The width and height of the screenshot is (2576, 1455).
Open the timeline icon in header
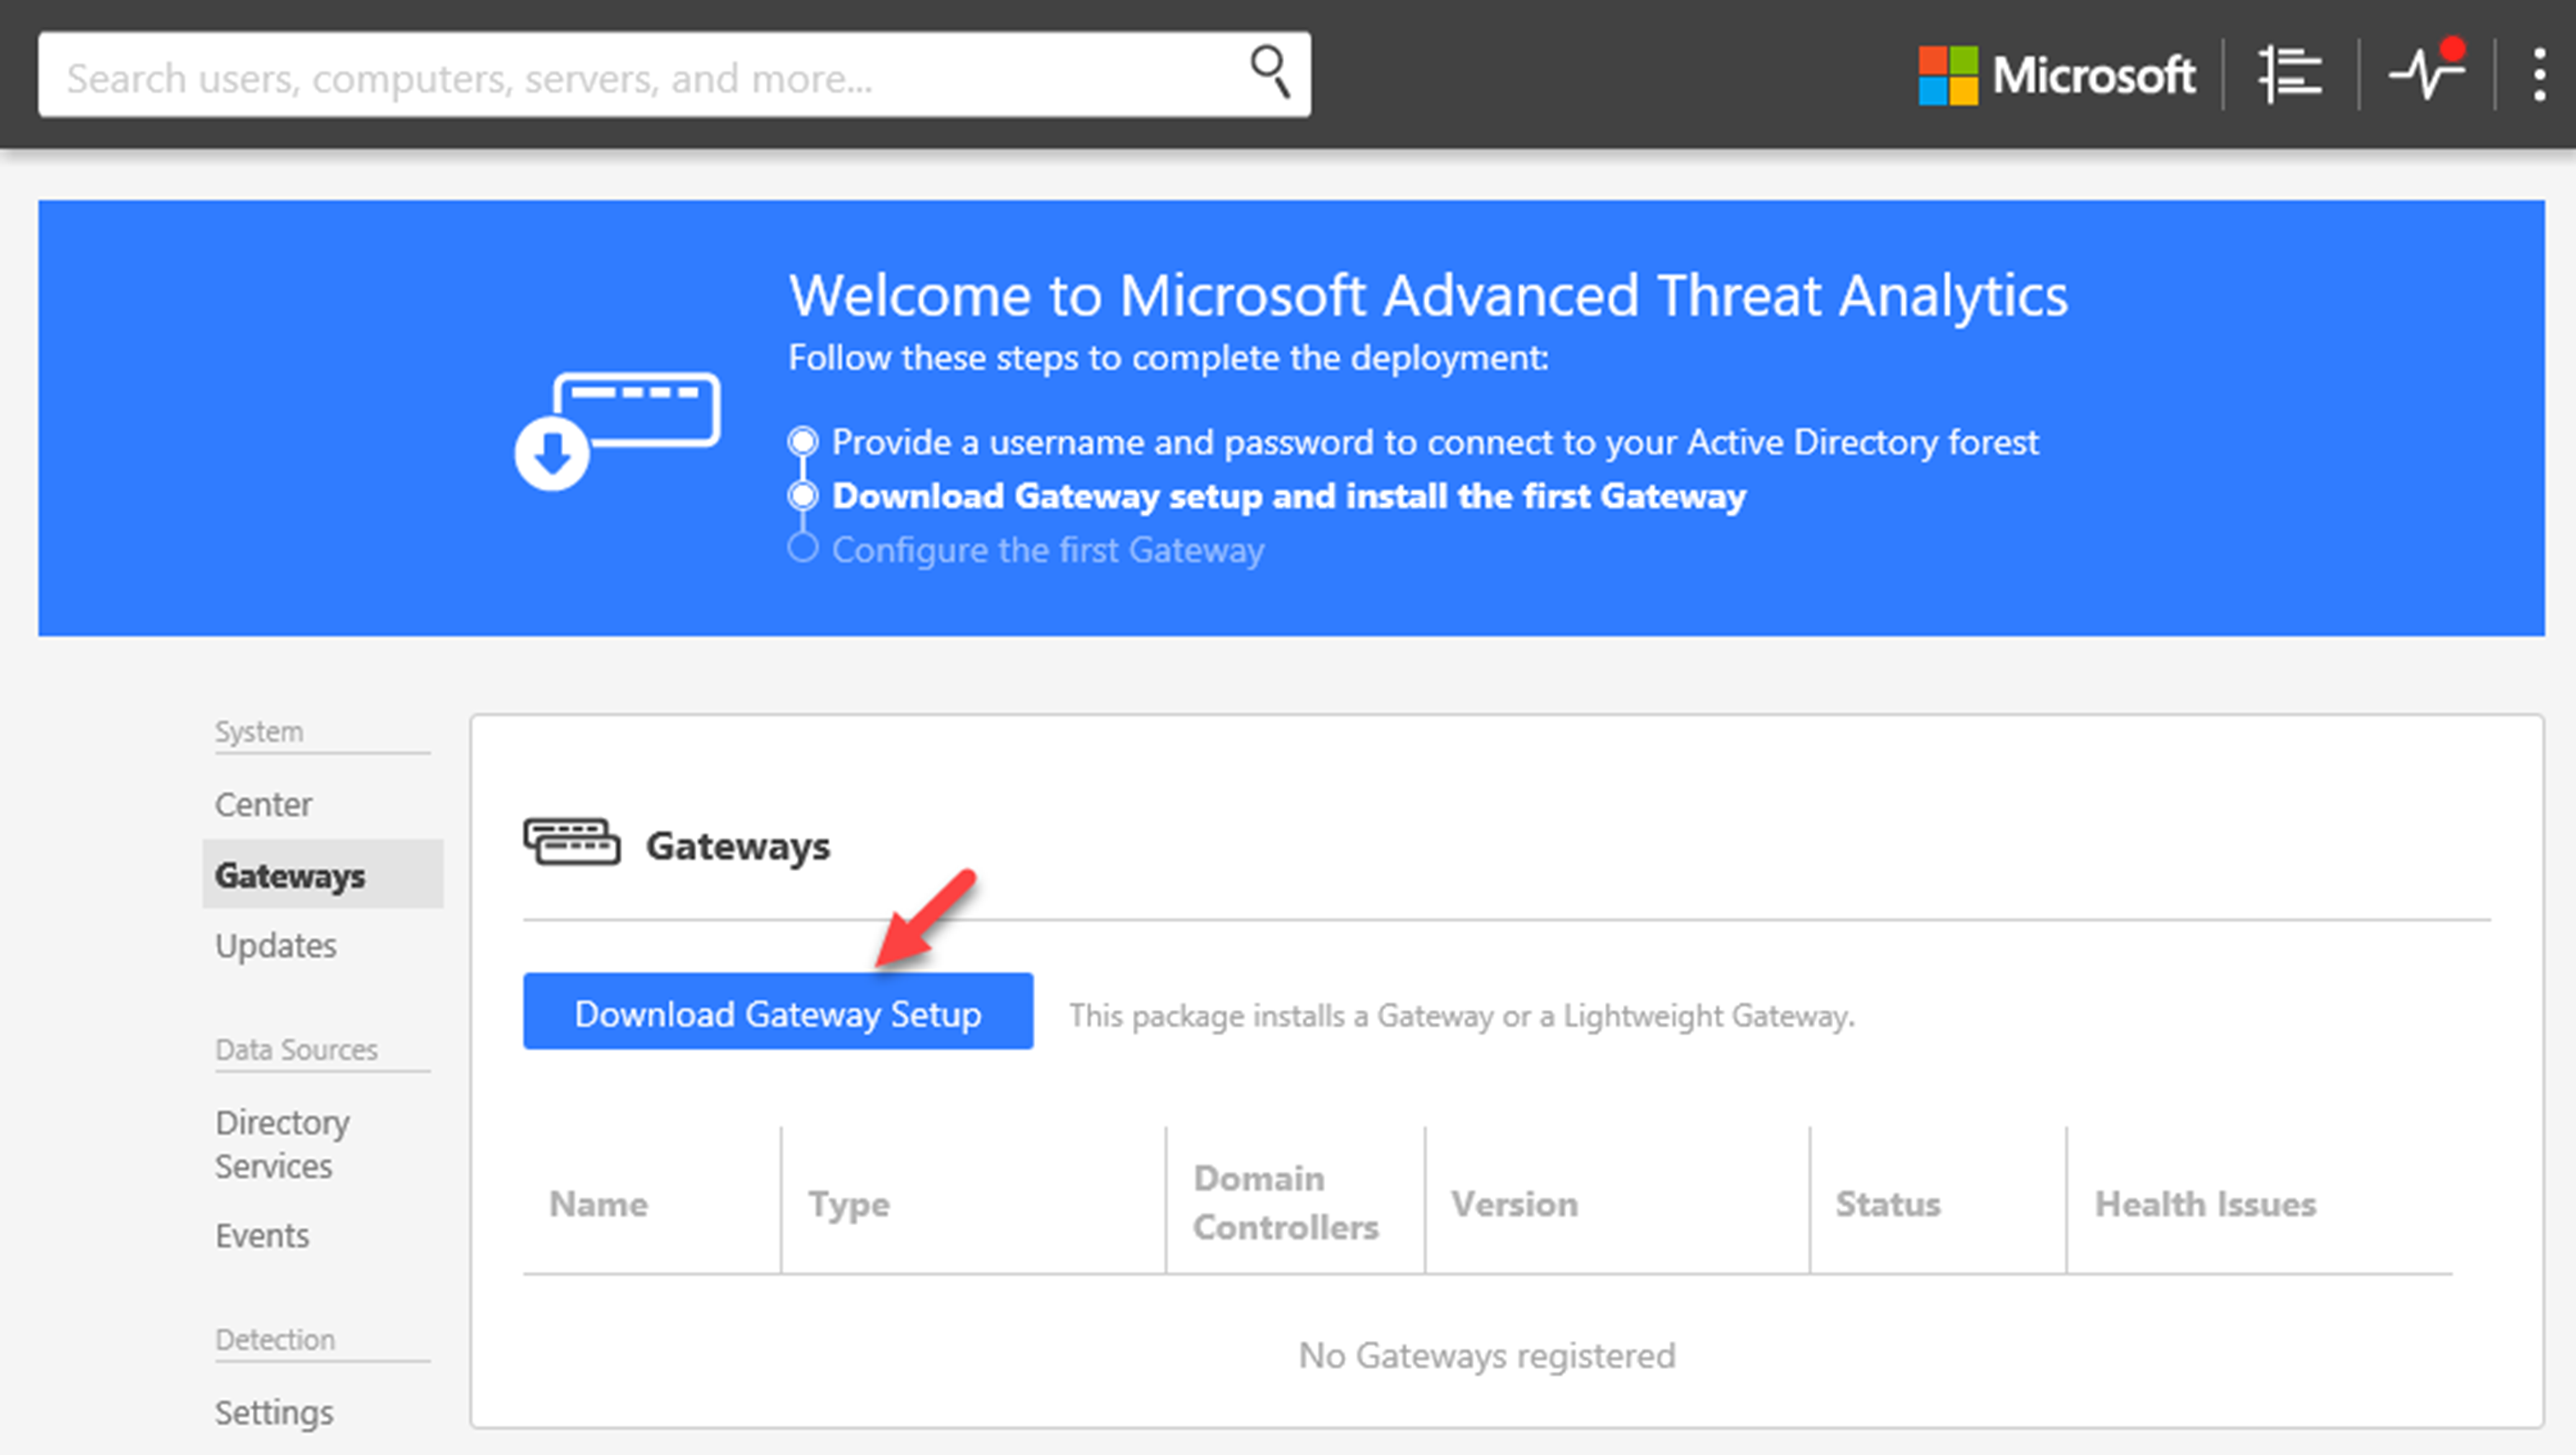coord(2290,74)
